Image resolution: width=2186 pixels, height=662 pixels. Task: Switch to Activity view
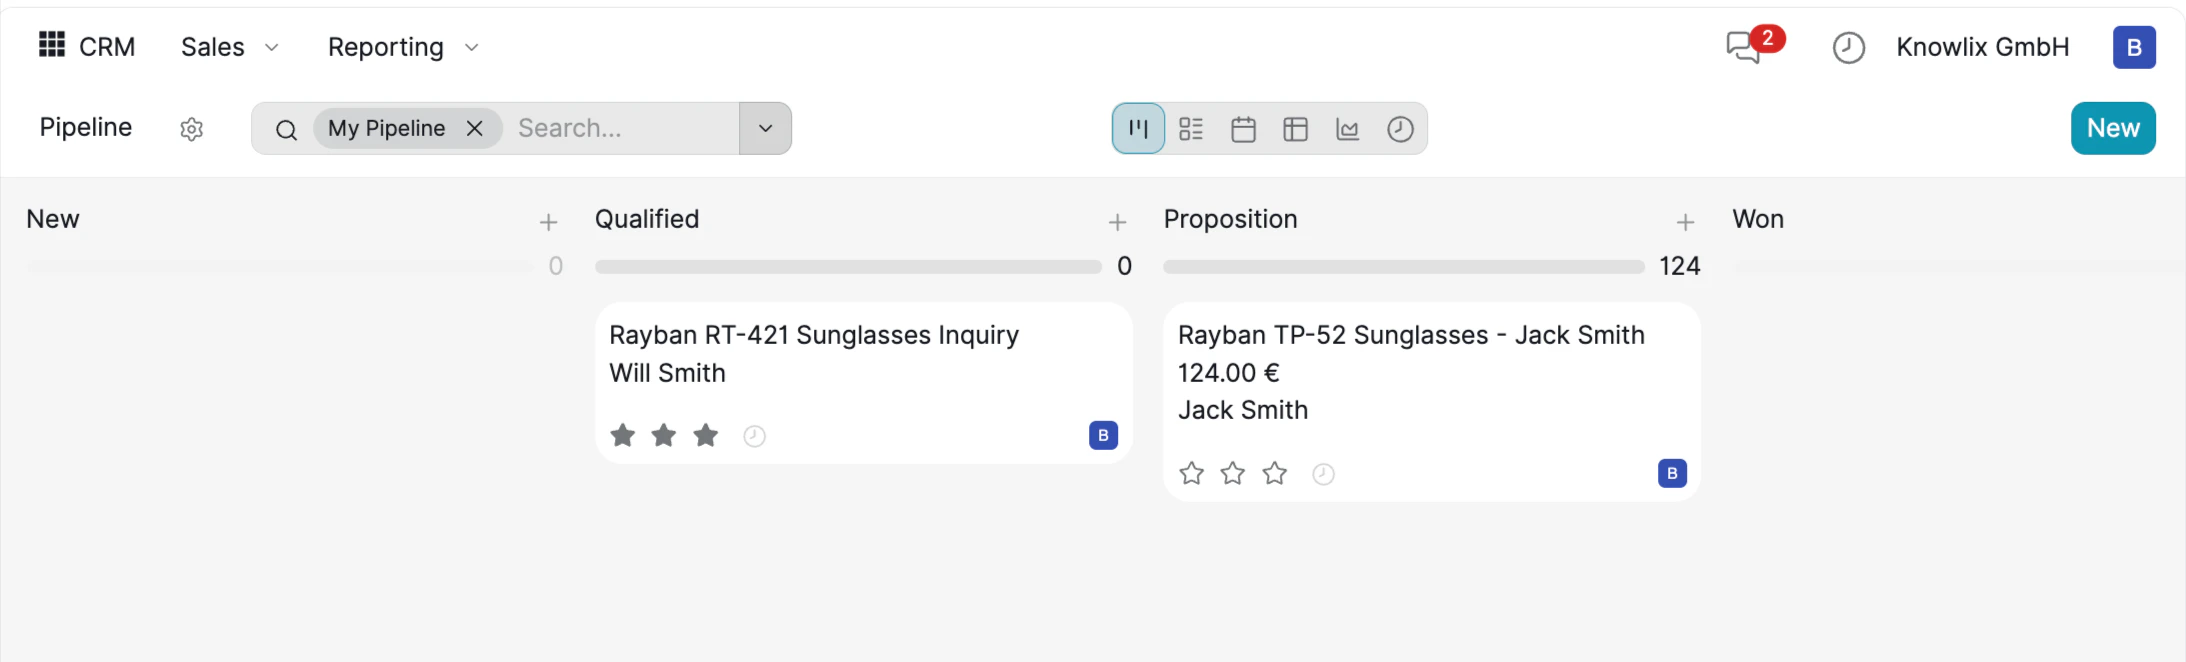[1400, 129]
